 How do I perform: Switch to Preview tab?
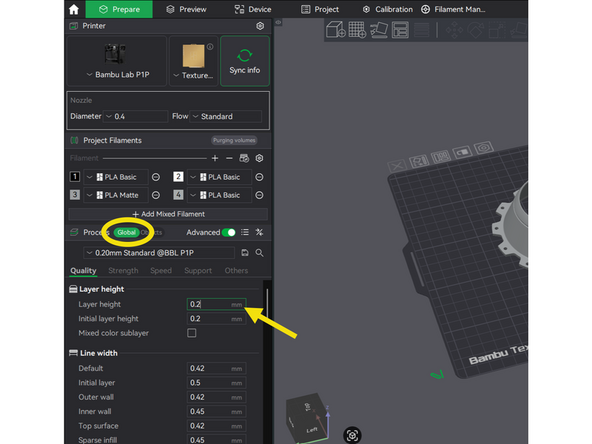187,9
